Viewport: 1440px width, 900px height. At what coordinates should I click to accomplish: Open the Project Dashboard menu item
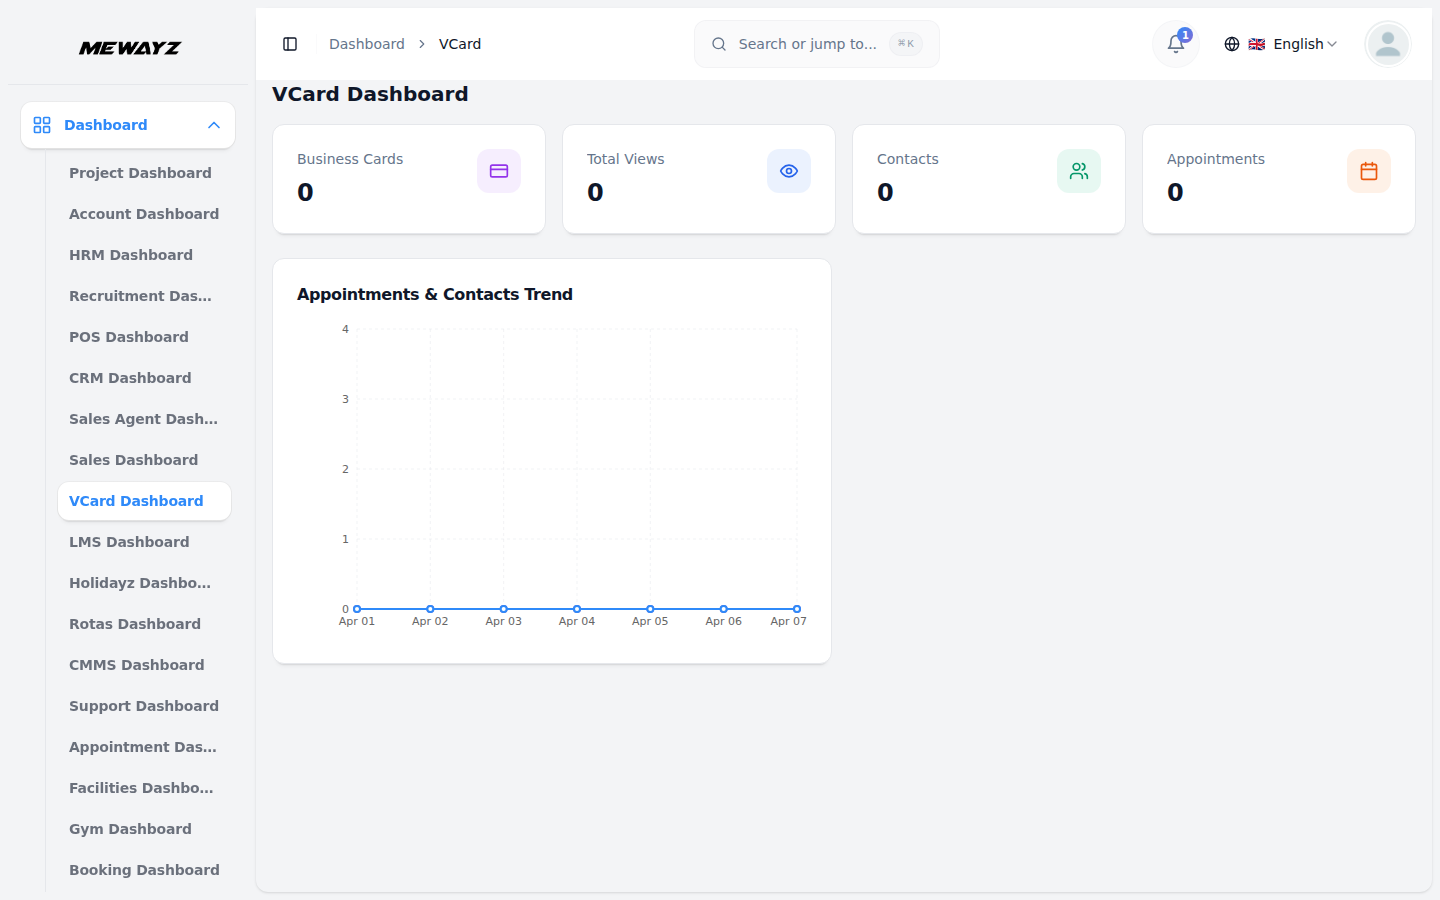point(140,173)
